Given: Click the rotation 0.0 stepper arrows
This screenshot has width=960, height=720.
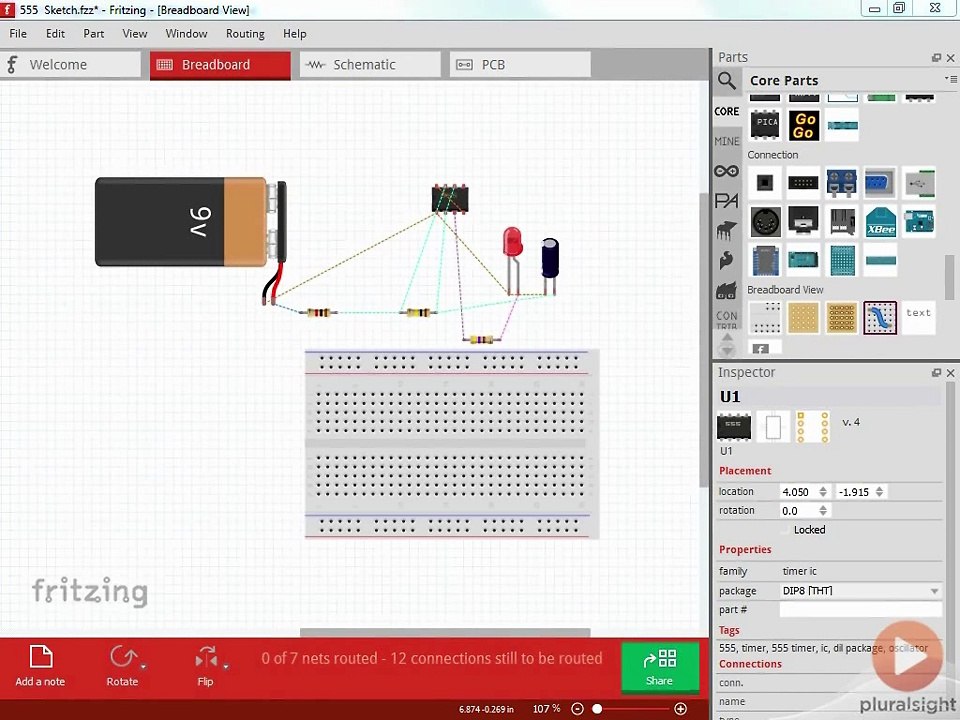Looking at the screenshot, I should 823,510.
